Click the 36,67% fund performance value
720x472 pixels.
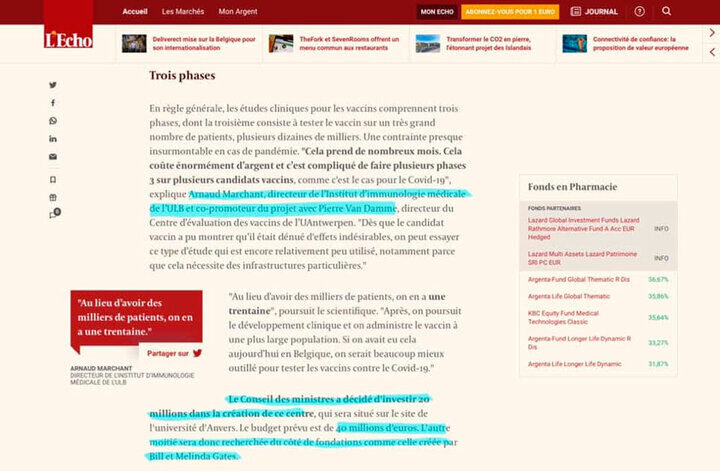coord(658,279)
